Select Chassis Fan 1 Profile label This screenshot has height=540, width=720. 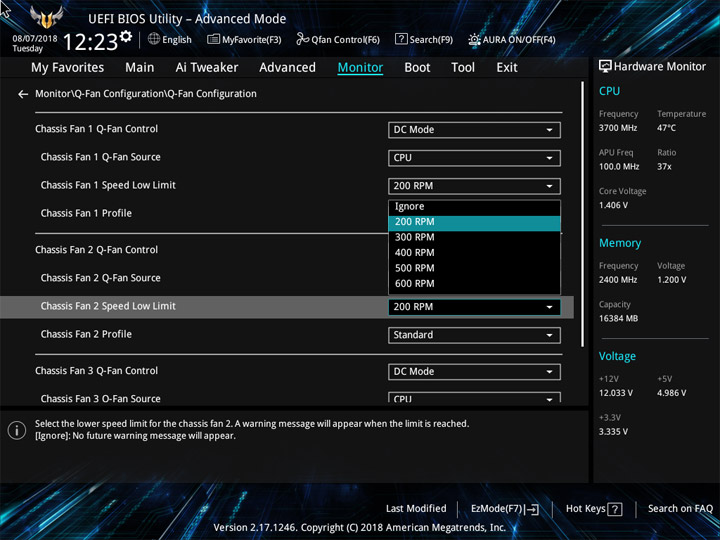tap(86, 214)
